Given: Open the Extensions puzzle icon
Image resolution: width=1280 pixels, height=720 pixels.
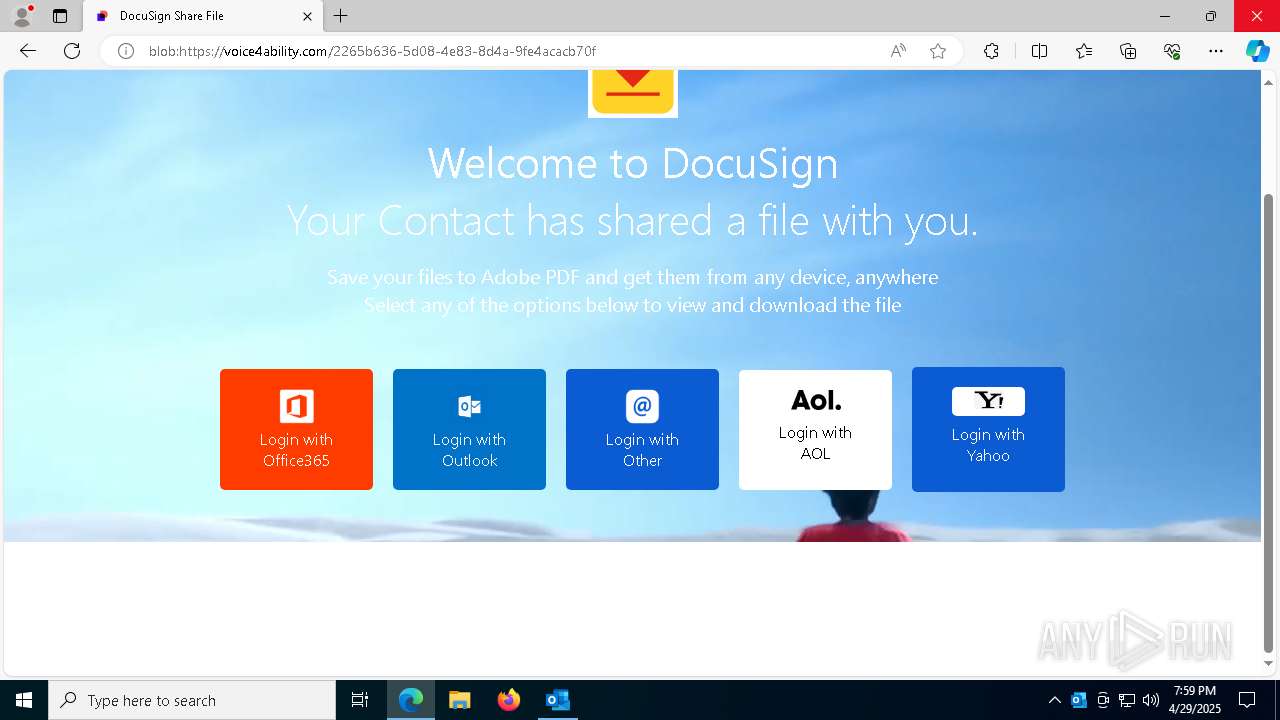Looking at the screenshot, I should pos(991,51).
